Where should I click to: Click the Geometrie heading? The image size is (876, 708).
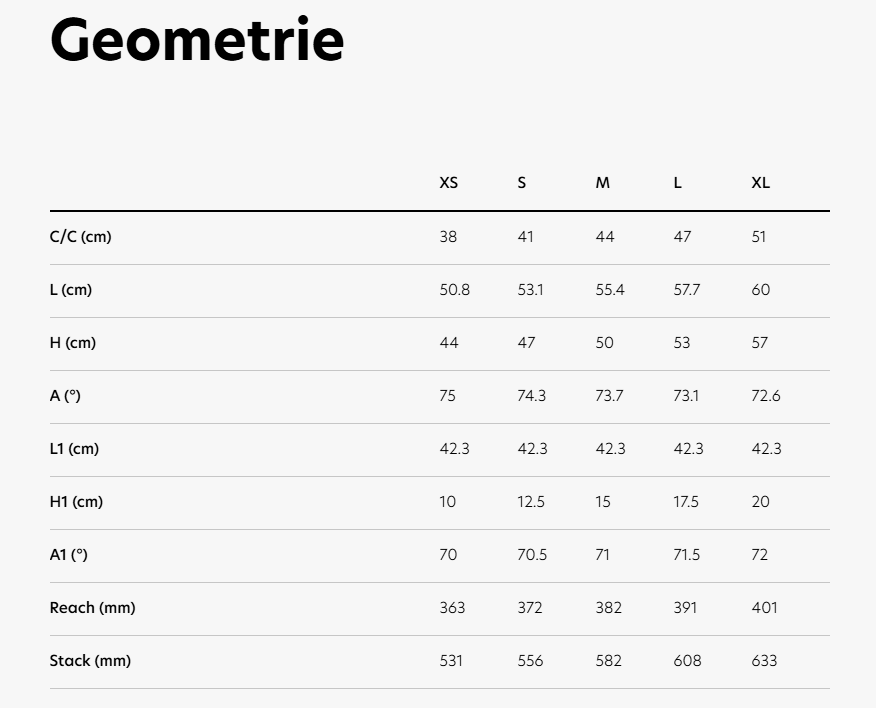(x=197, y=41)
